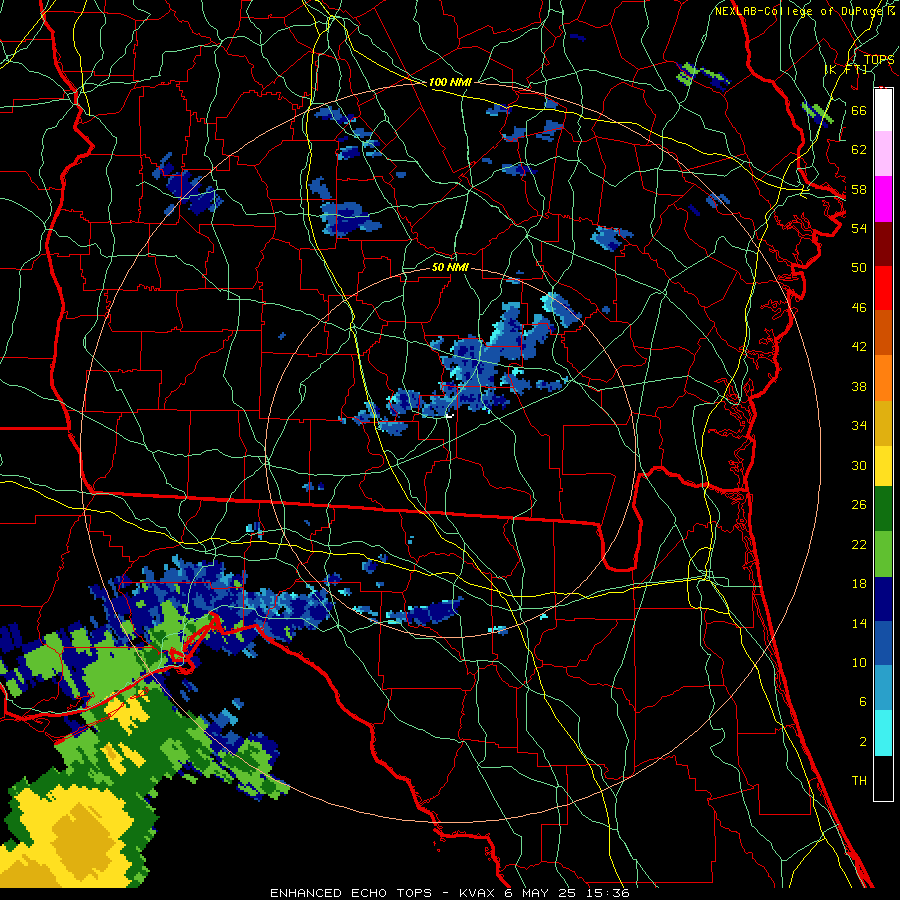Click the magenta legend swatch
900x900 pixels.
point(883,199)
